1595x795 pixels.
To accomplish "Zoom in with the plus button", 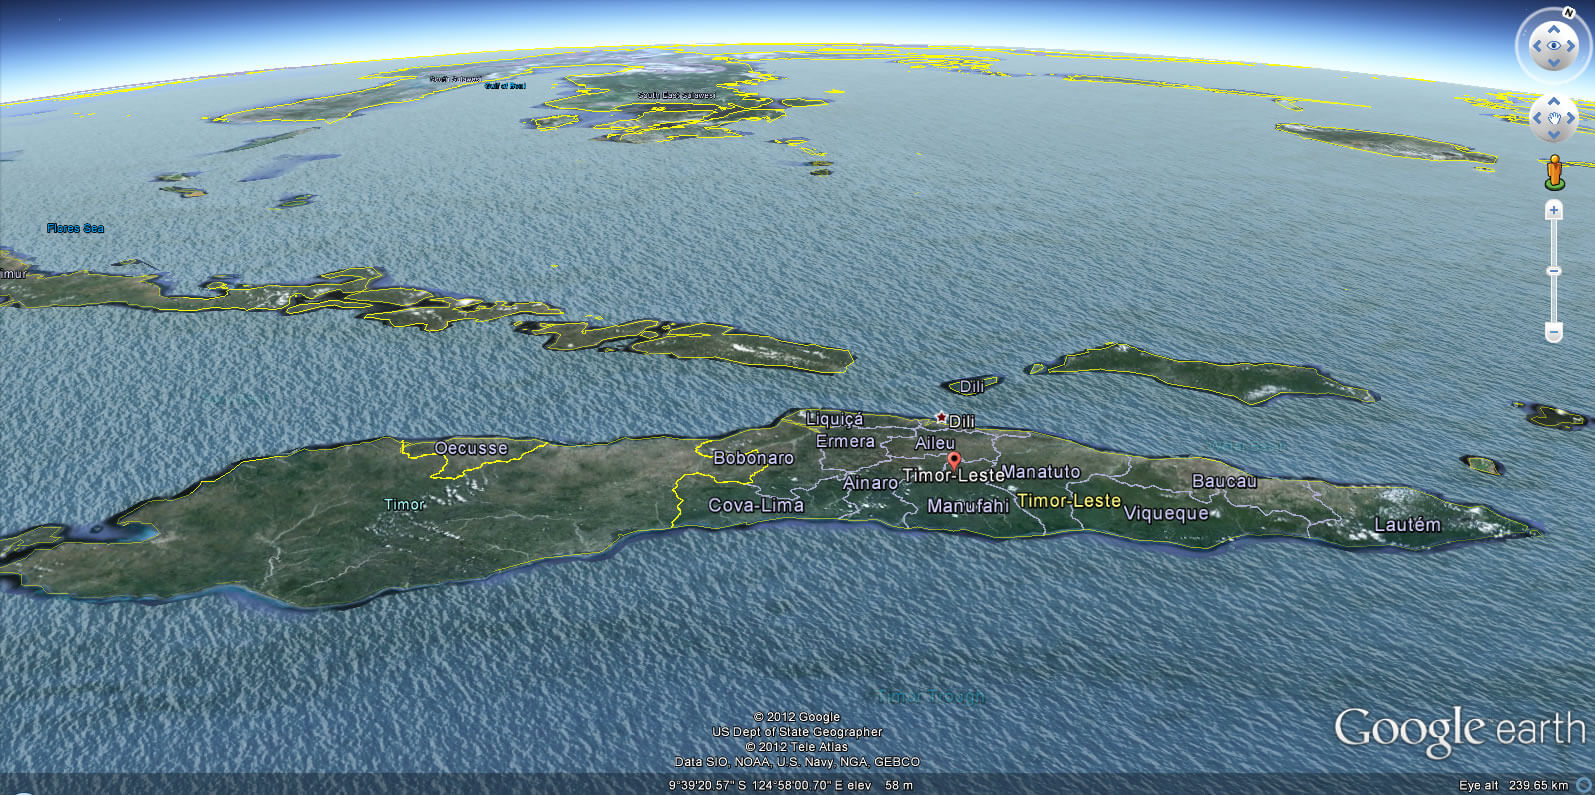I will [x=1553, y=210].
